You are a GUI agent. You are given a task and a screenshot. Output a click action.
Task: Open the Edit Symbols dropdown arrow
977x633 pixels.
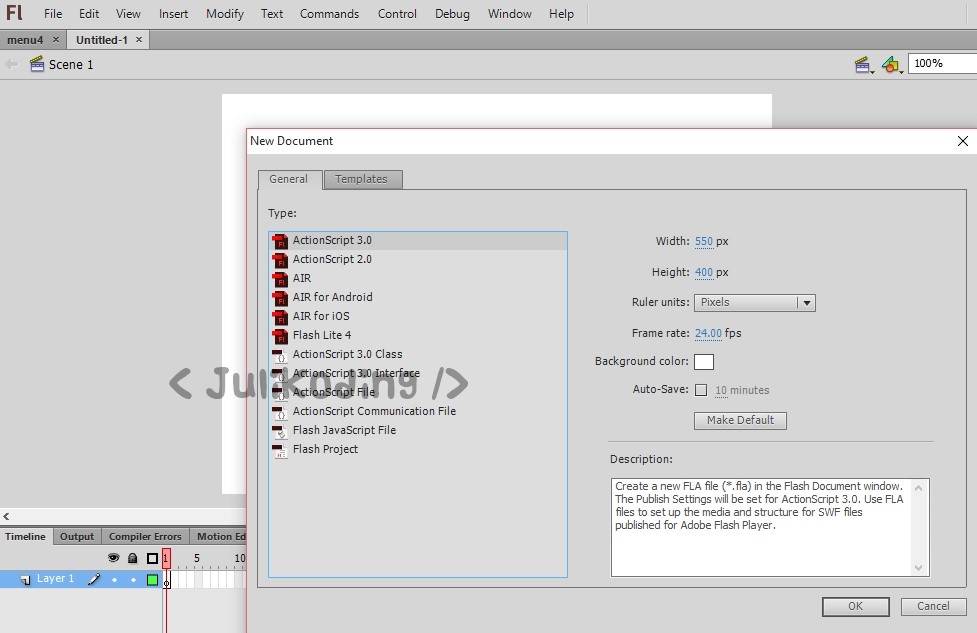(904, 72)
